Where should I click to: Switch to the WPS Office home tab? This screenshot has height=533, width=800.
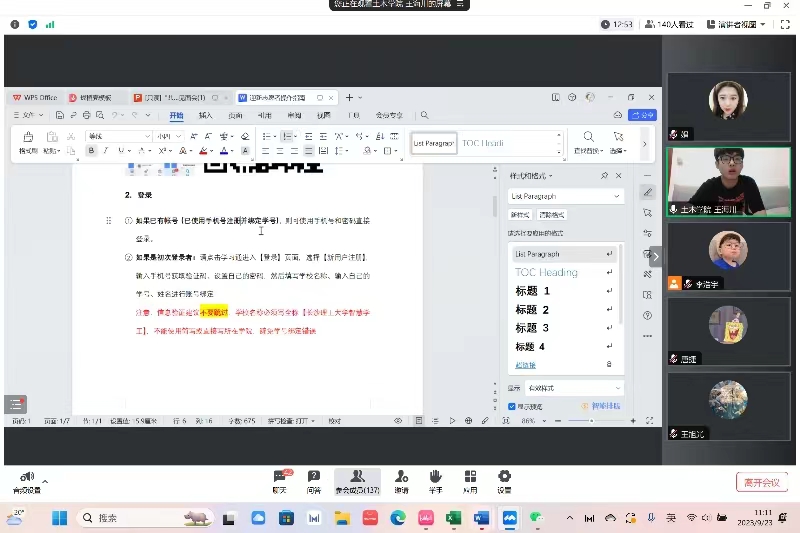[34, 98]
